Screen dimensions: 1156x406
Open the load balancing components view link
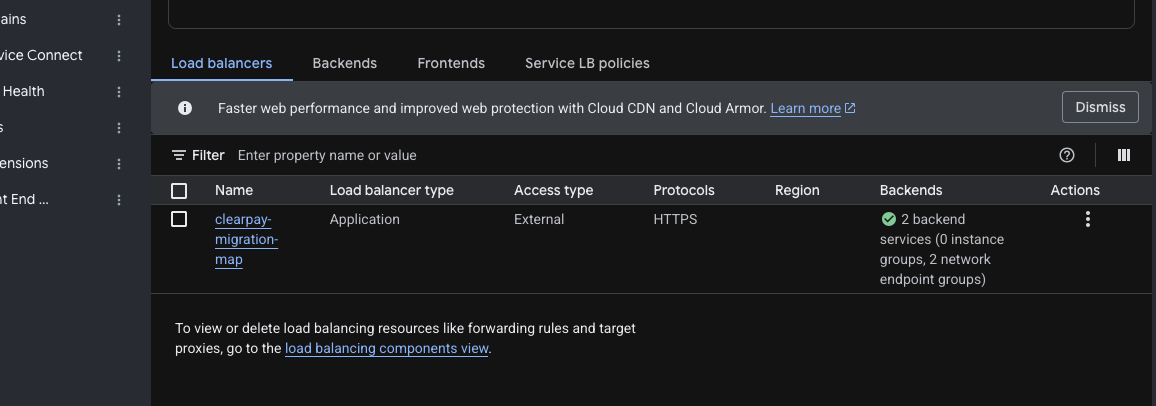click(x=386, y=349)
